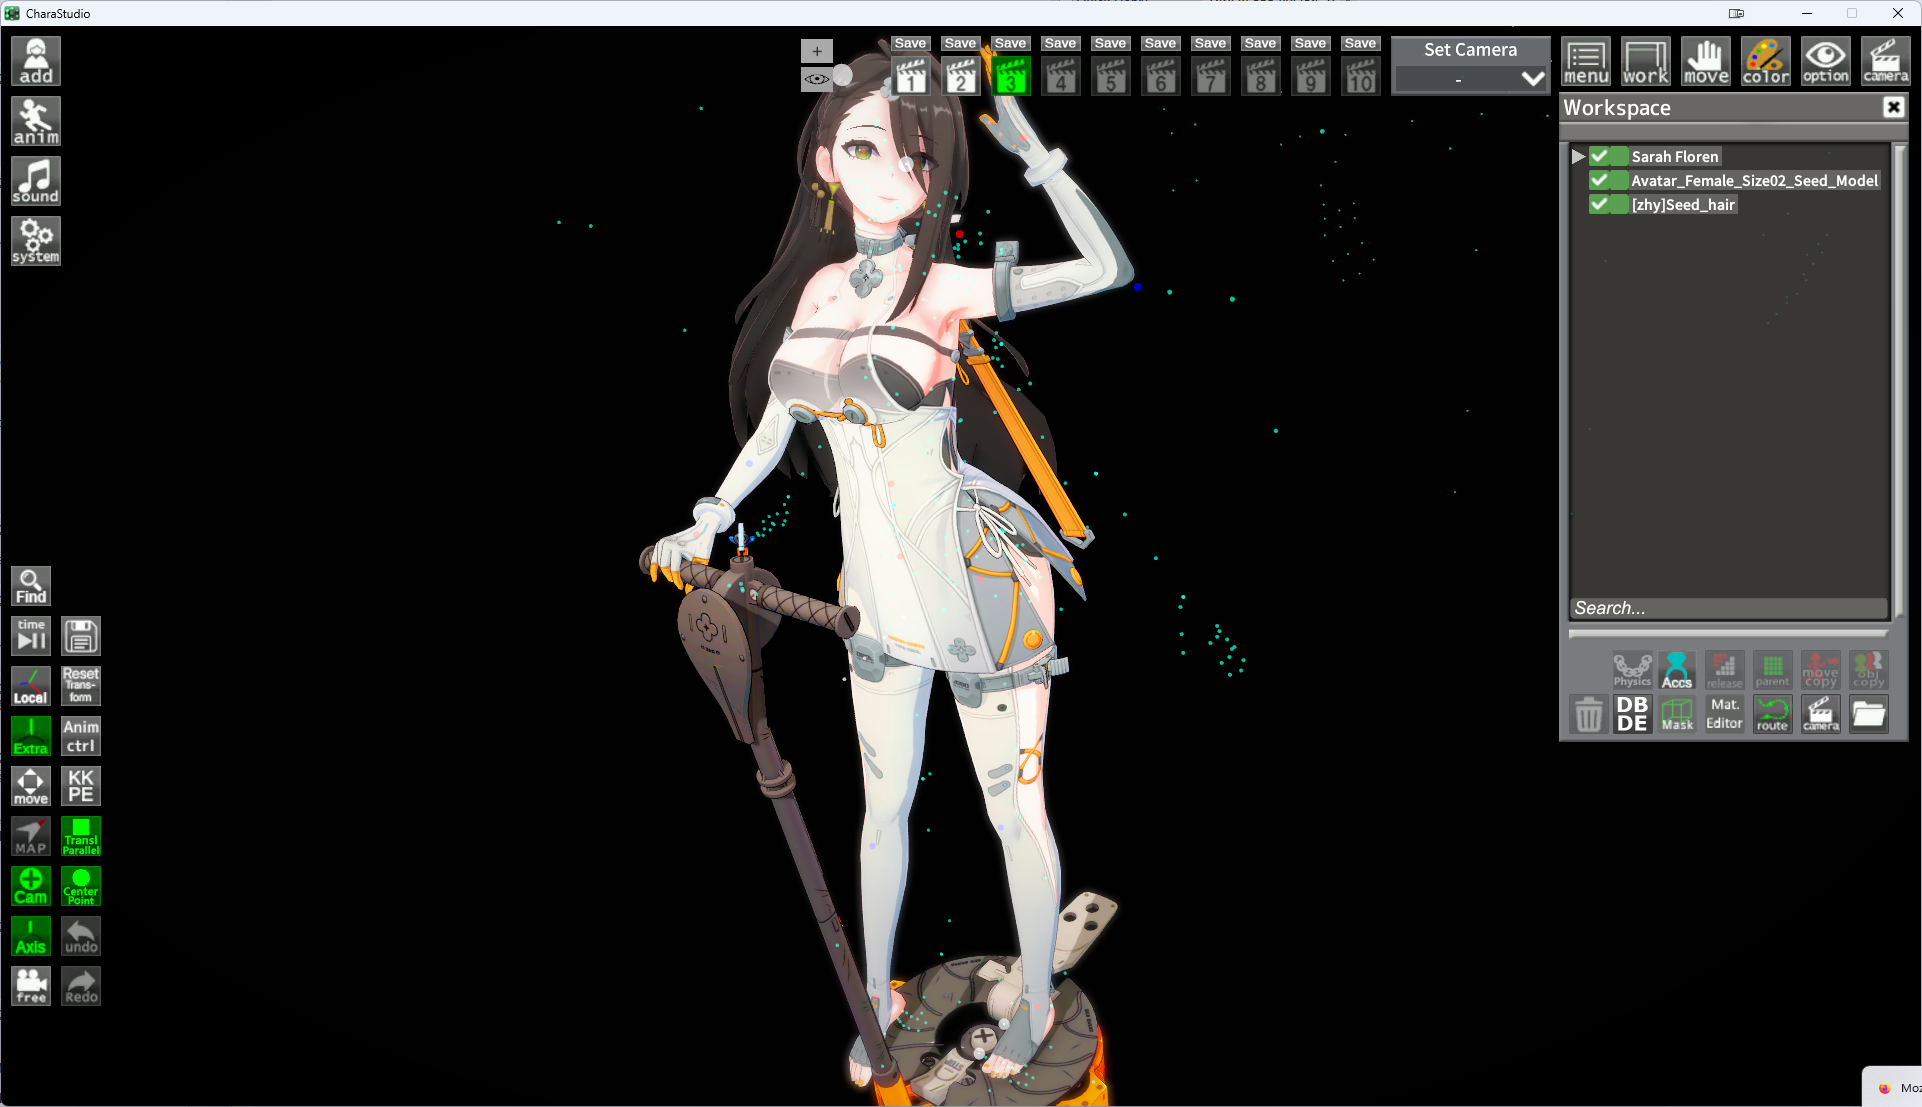Open the add object menu
Image resolution: width=1922 pixels, height=1107 pixels.
click(x=36, y=61)
